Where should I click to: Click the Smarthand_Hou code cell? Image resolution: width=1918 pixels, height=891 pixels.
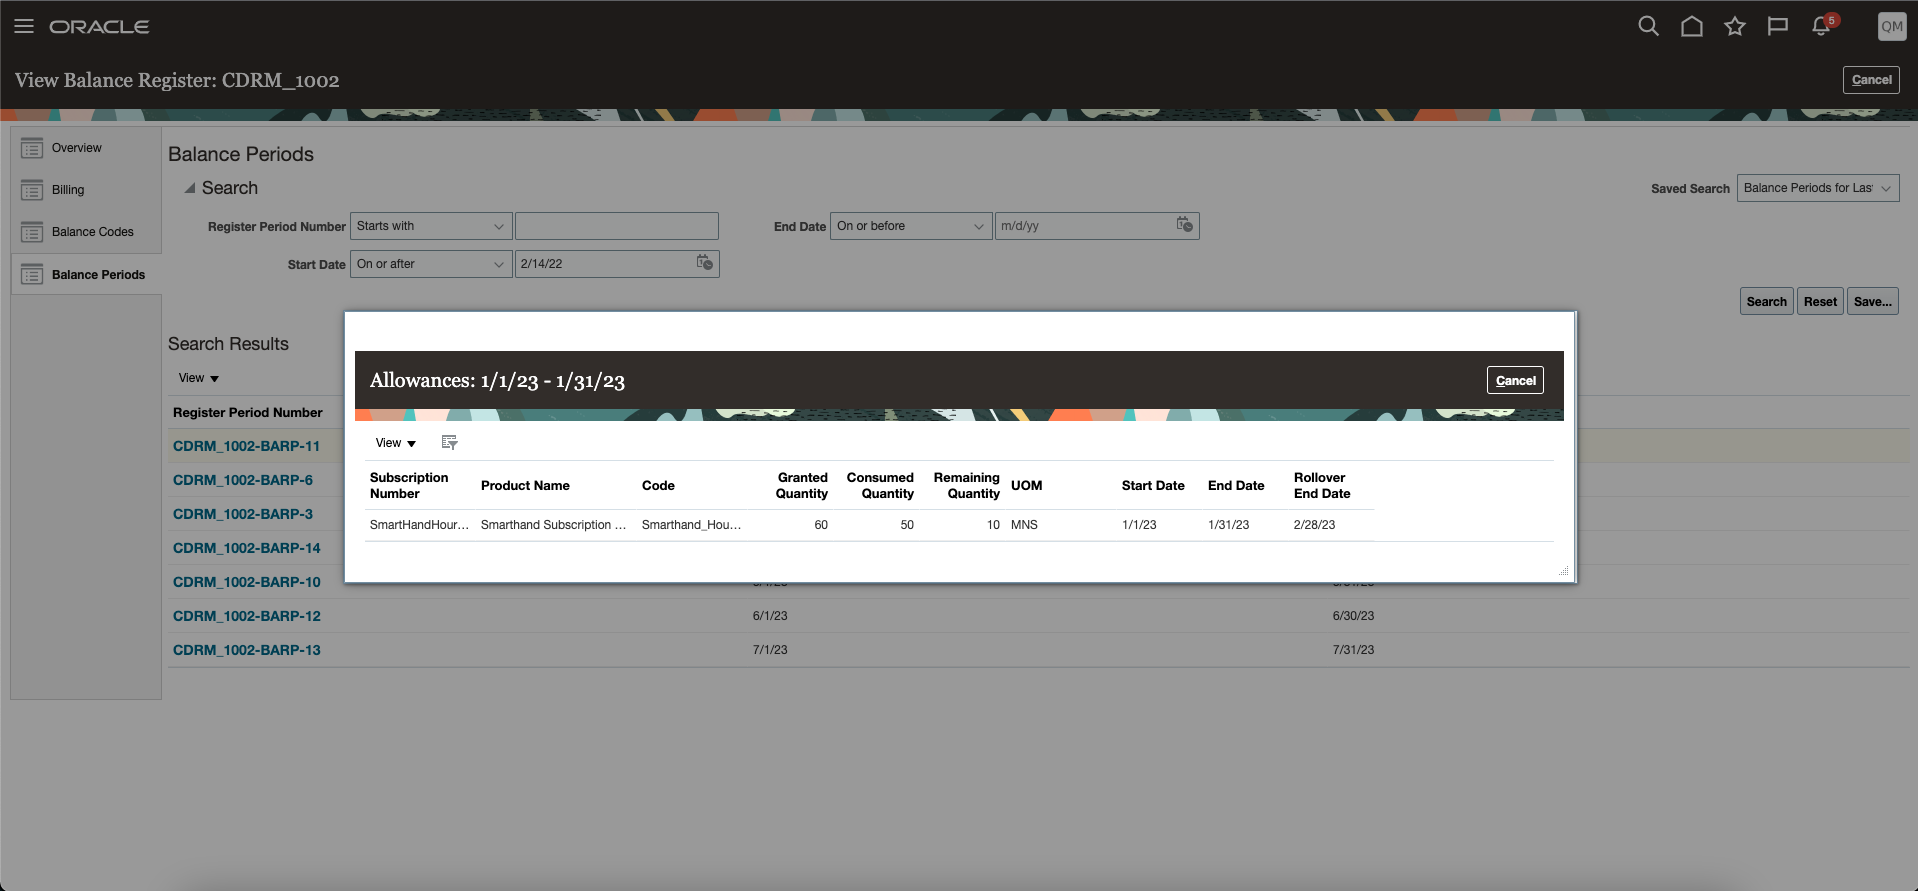(x=691, y=525)
